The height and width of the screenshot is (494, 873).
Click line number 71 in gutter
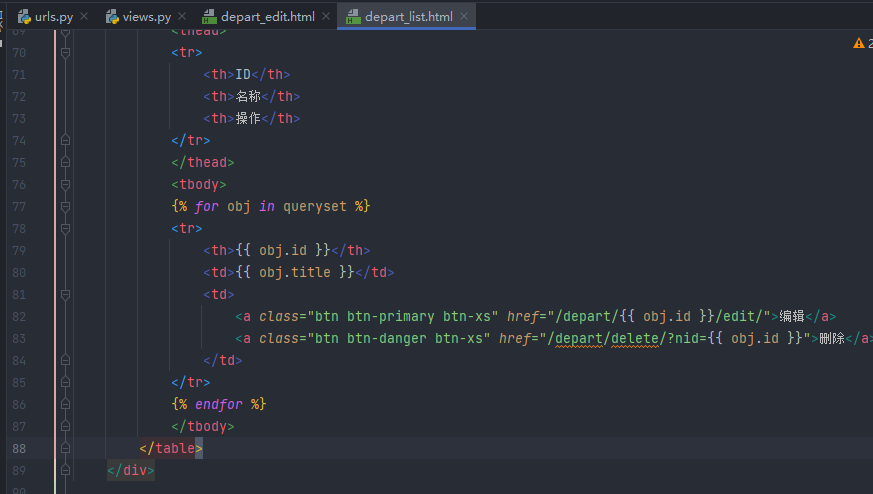click(19, 75)
